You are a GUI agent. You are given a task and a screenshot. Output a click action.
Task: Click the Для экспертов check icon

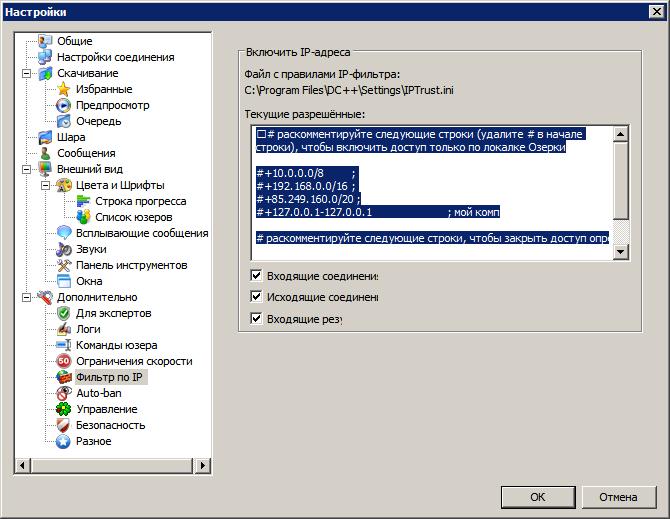[64, 313]
